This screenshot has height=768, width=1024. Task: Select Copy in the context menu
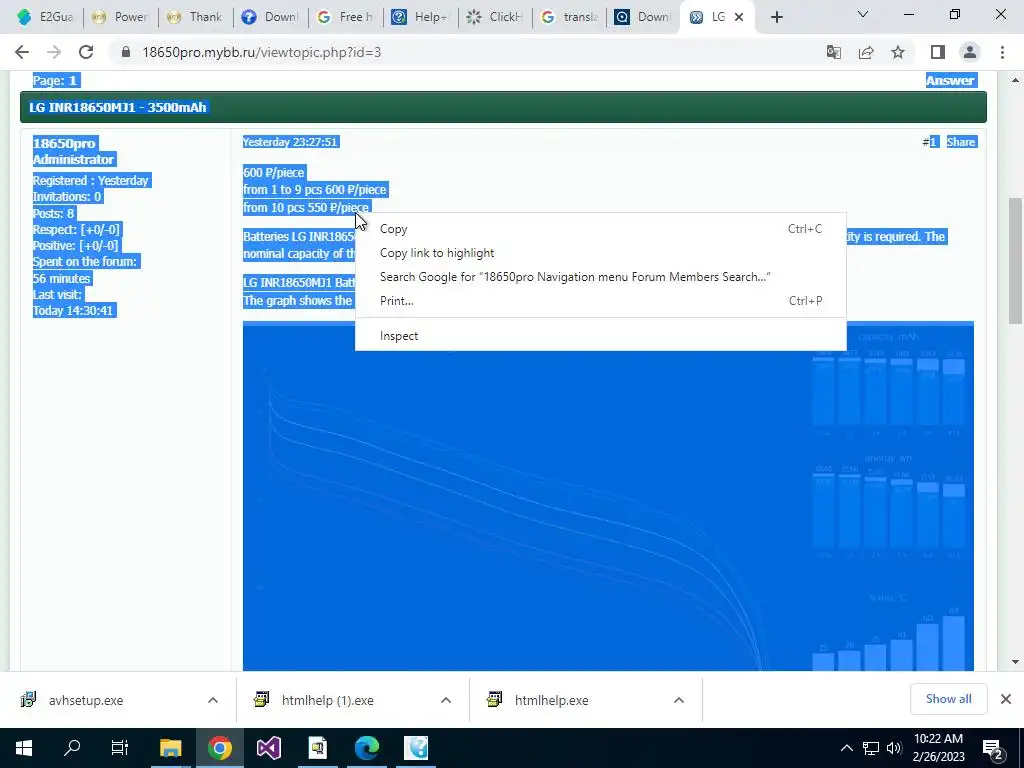click(600, 229)
